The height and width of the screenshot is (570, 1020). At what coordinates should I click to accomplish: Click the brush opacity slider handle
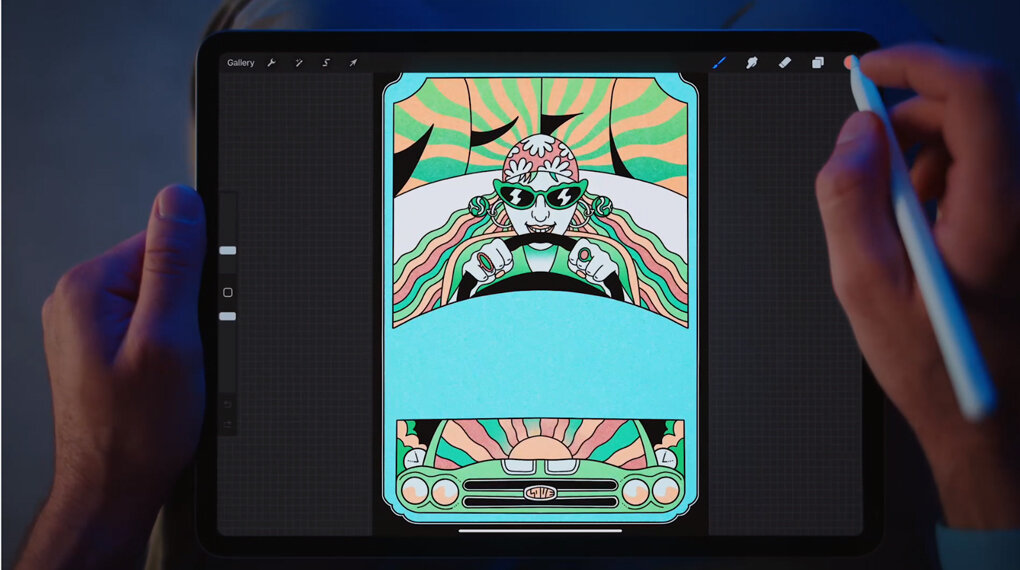point(228,316)
